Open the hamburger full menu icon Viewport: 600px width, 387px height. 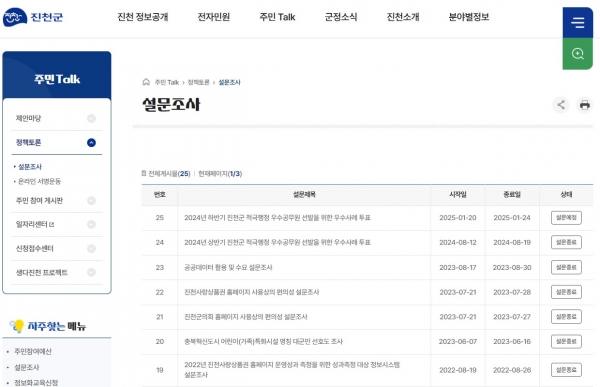coord(577,23)
